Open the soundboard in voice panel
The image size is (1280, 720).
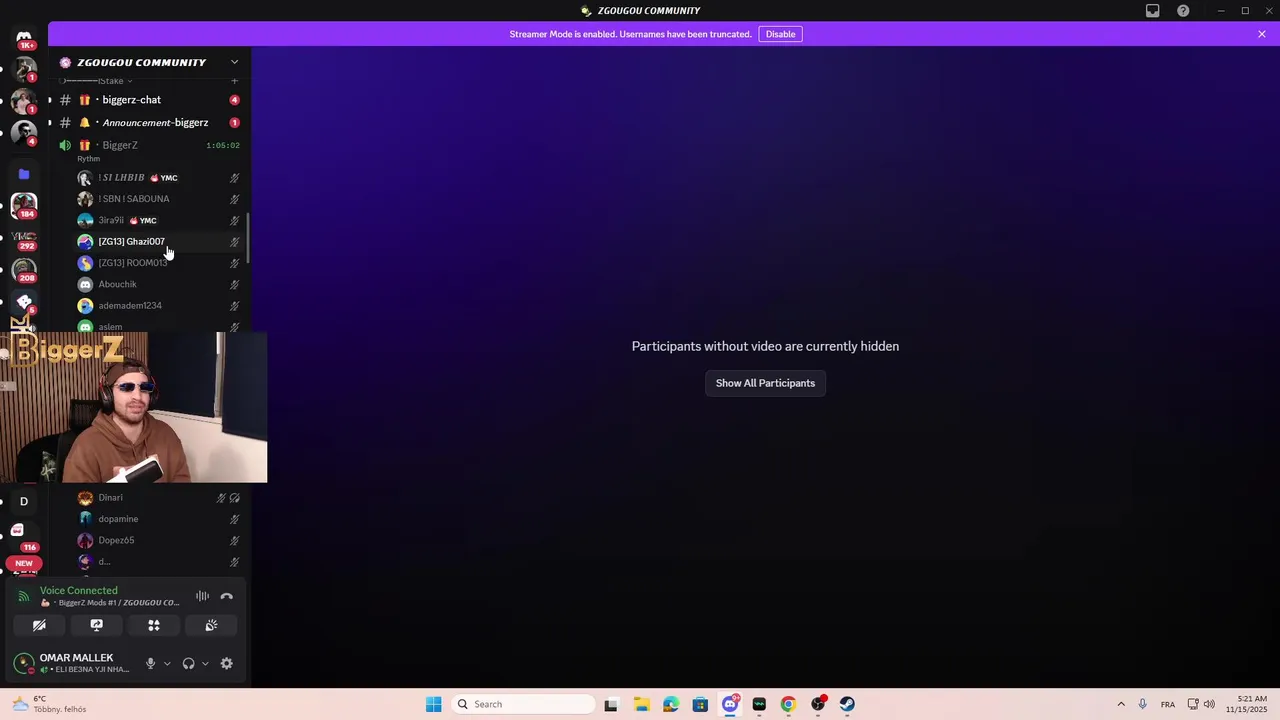click(211, 625)
